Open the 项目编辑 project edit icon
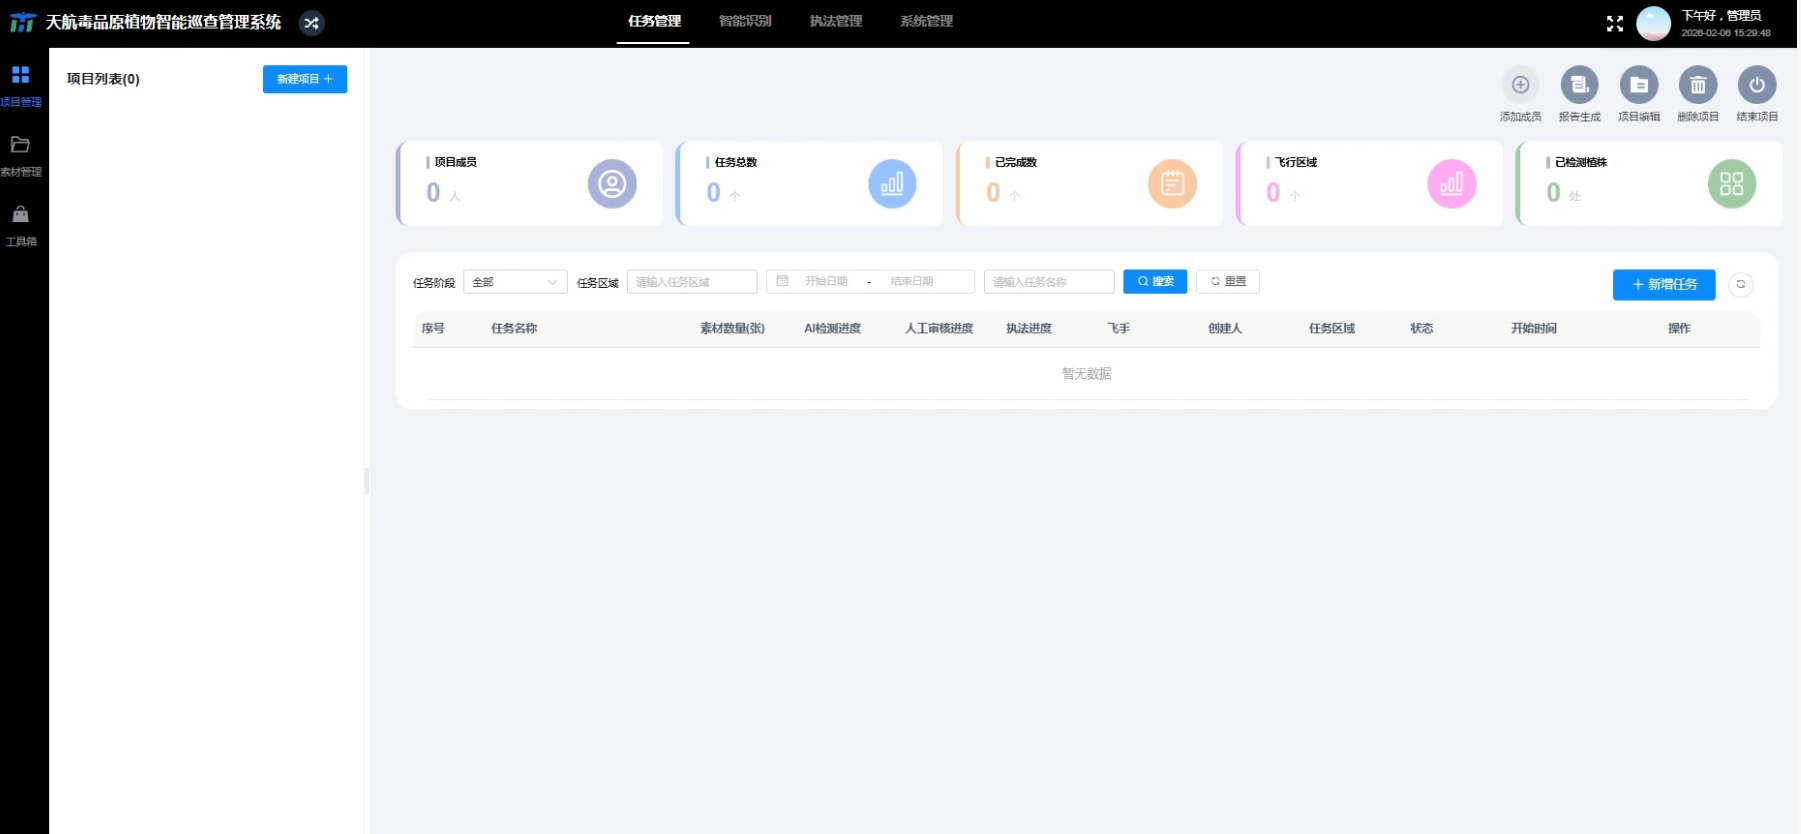 pos(1639,85)
